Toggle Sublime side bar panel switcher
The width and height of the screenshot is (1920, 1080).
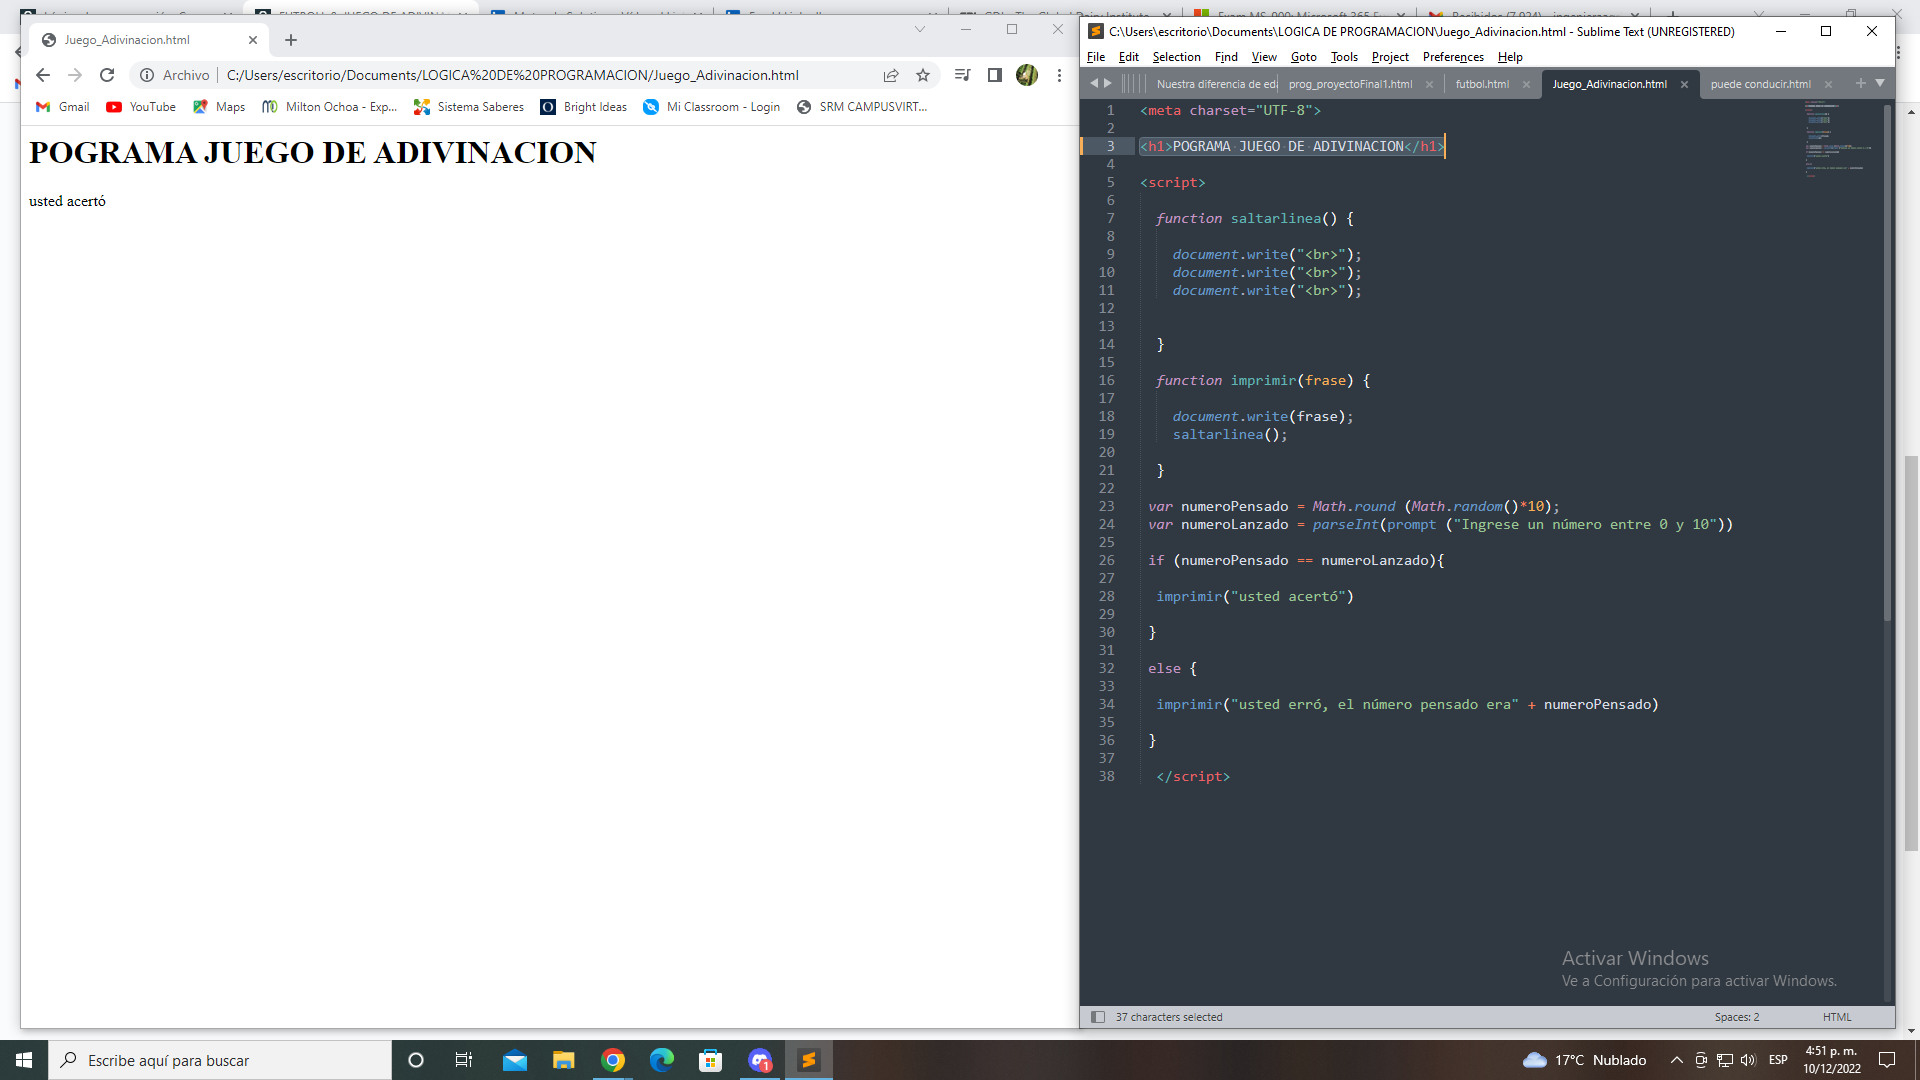click(1098, 1017)
